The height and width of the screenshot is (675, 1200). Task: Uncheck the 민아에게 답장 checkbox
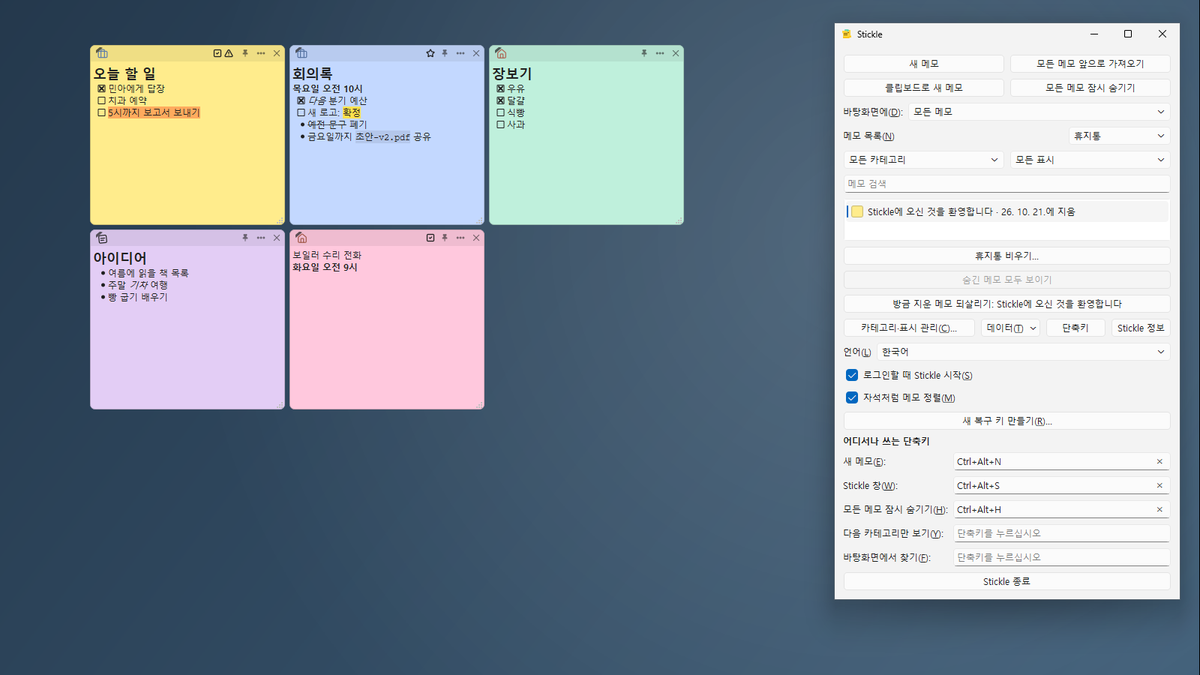[x=101, y=89]
